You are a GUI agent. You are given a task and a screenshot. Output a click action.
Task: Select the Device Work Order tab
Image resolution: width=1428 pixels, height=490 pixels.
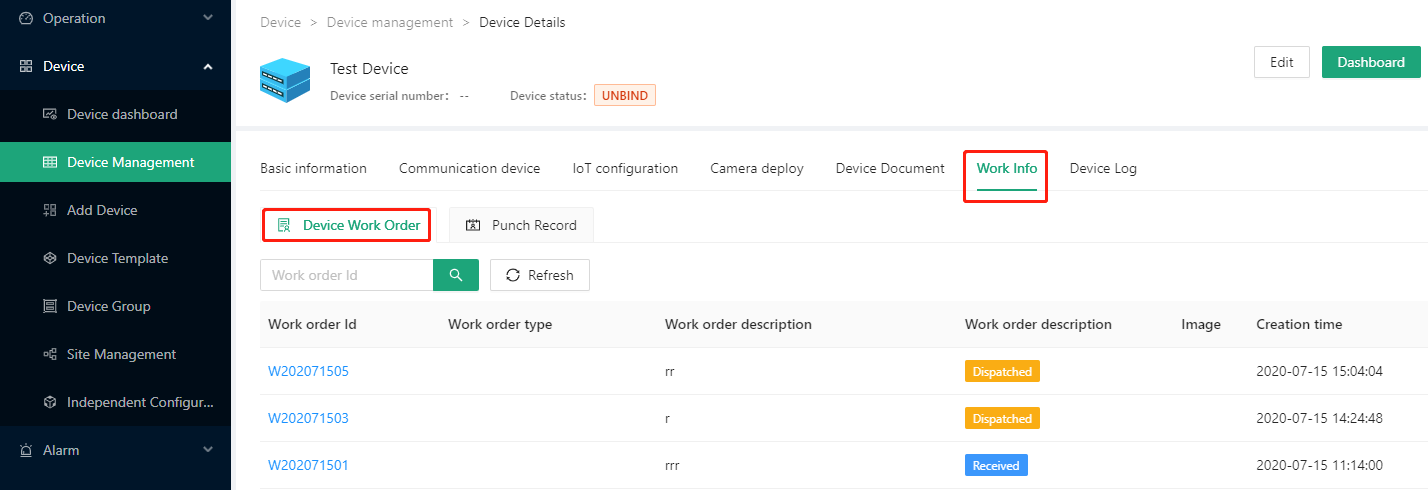[348, 225]
